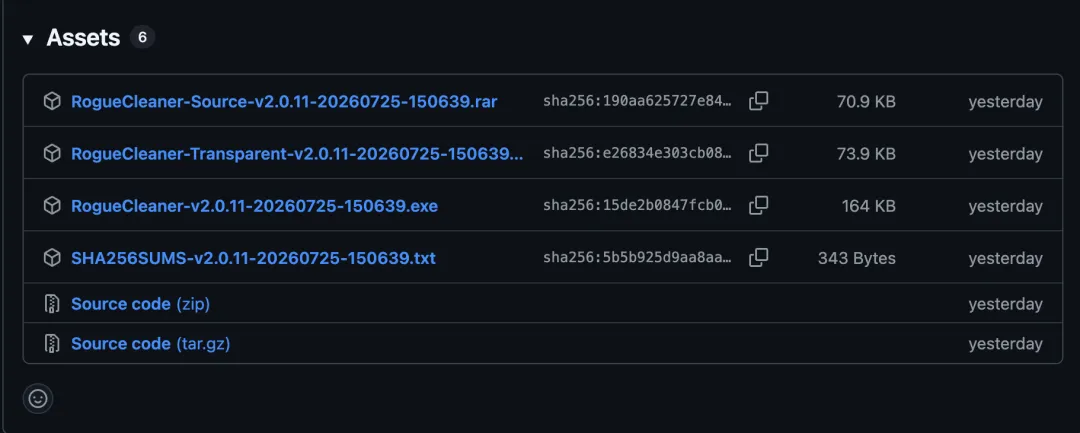The height and width of the screenshot is (433, 1080).
Task: Download Source code (tar.gz)
Action: coord(150,343)
